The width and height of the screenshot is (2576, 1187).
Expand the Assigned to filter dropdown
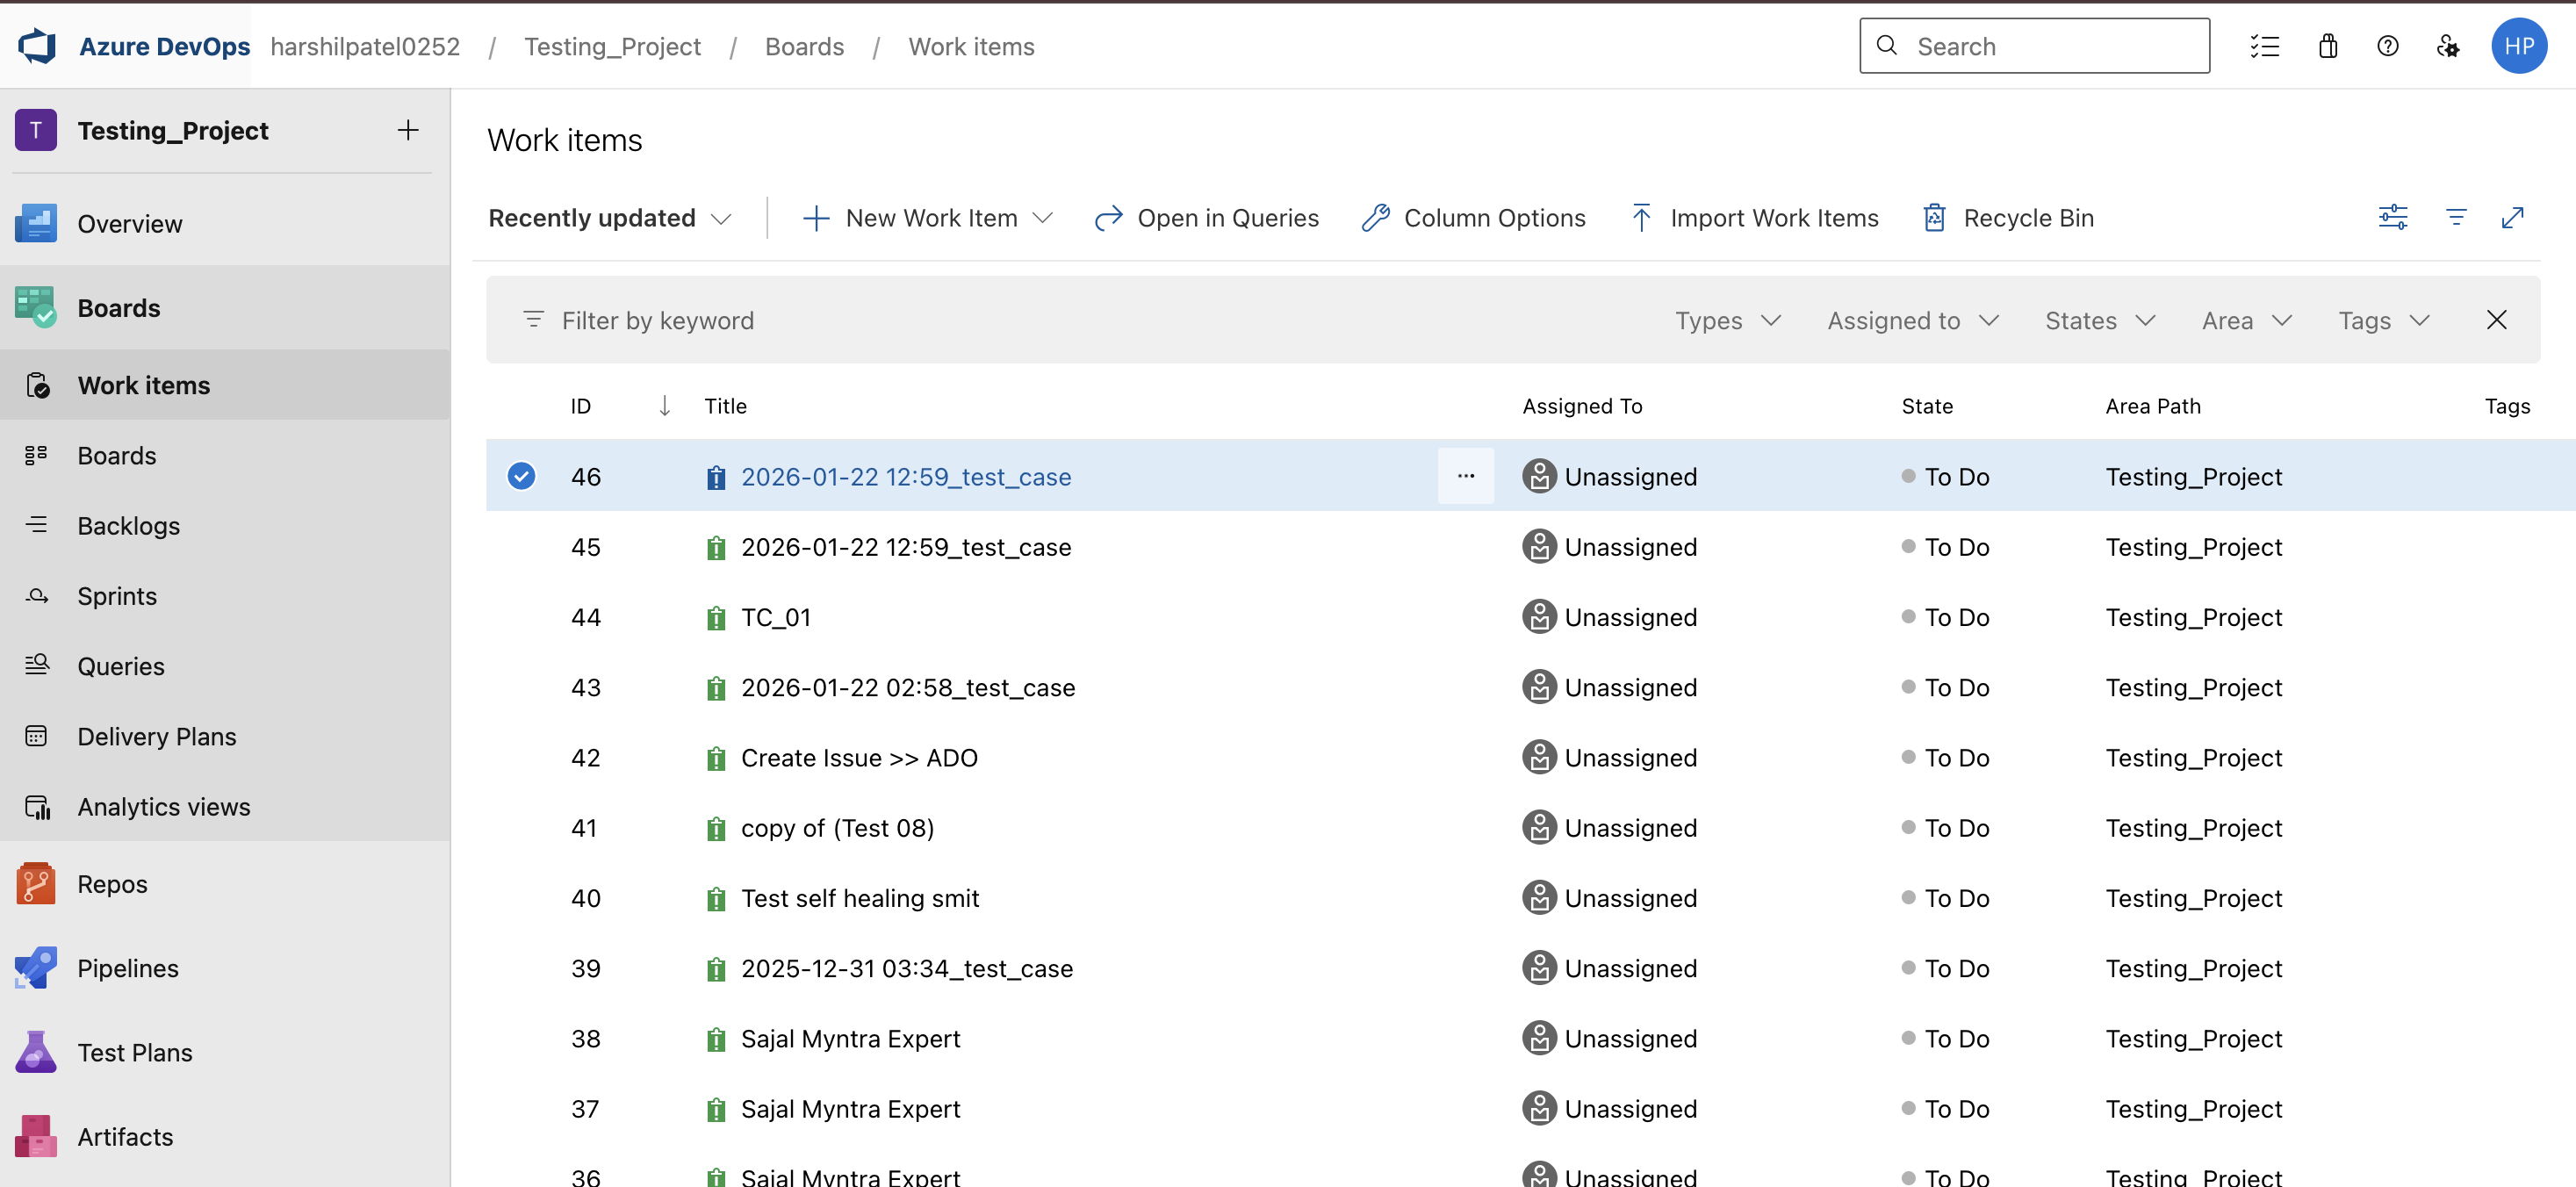(x=1912, y=321)
